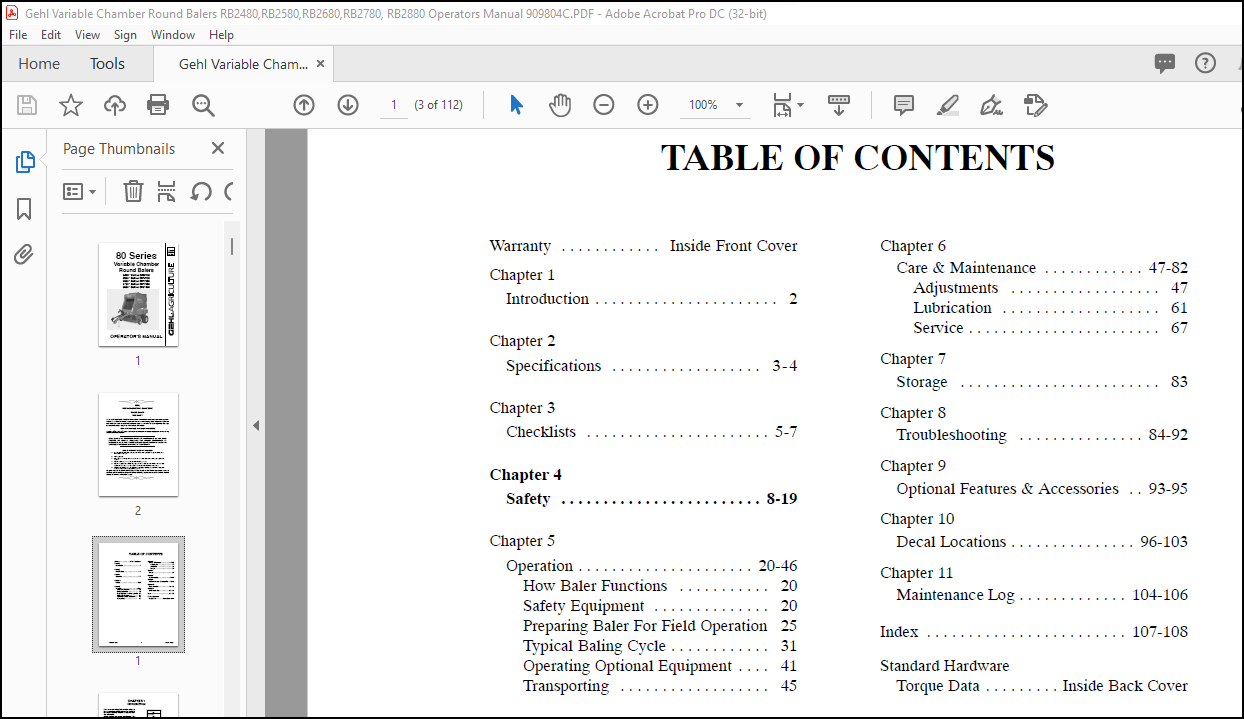This screenshot has height=719, width=1244.
Task: Select the table of contents thumbnail
Action: [138, 594]
